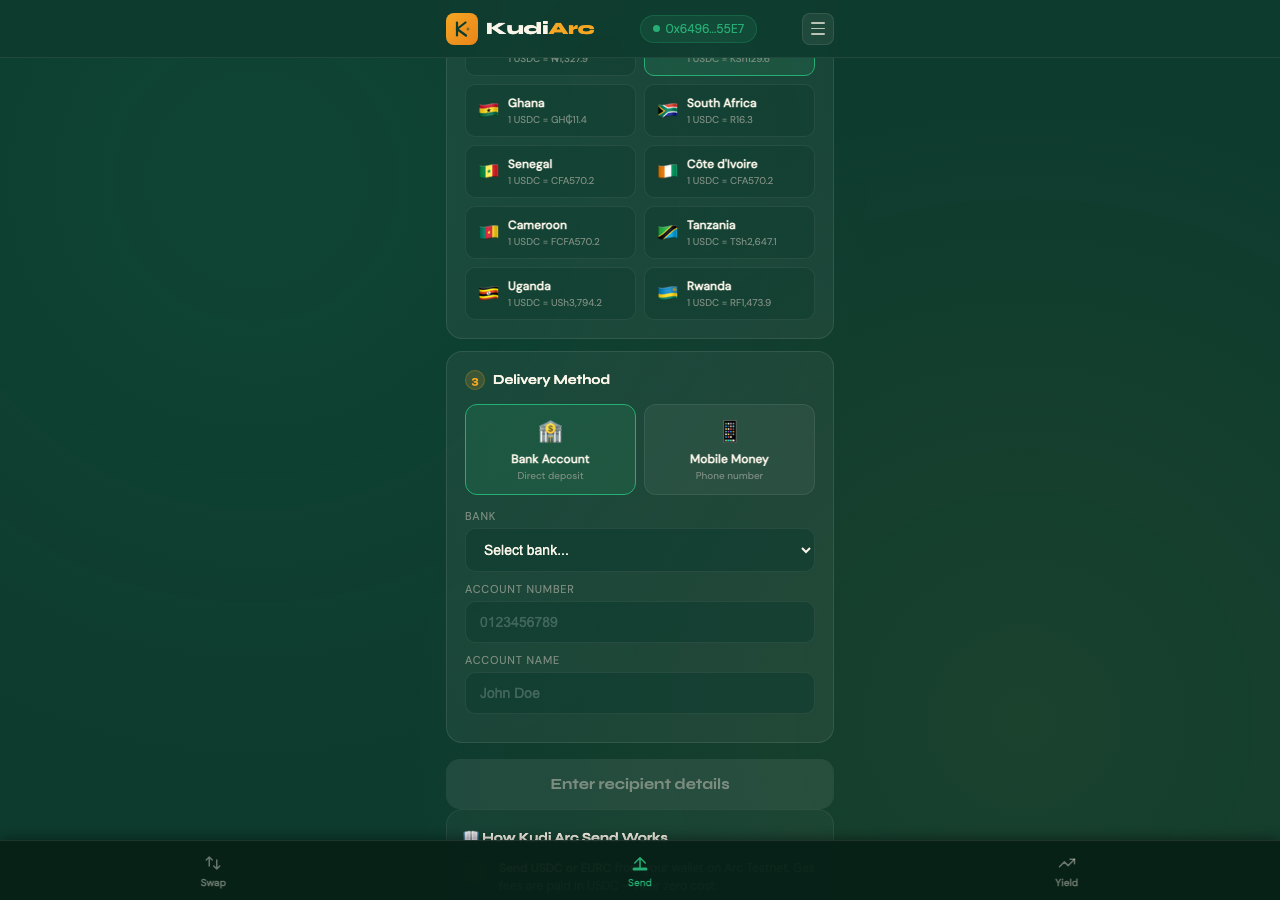Select Côte d'Ivoire as destination country
The image size is (1280, 900).
pos(729,171)
